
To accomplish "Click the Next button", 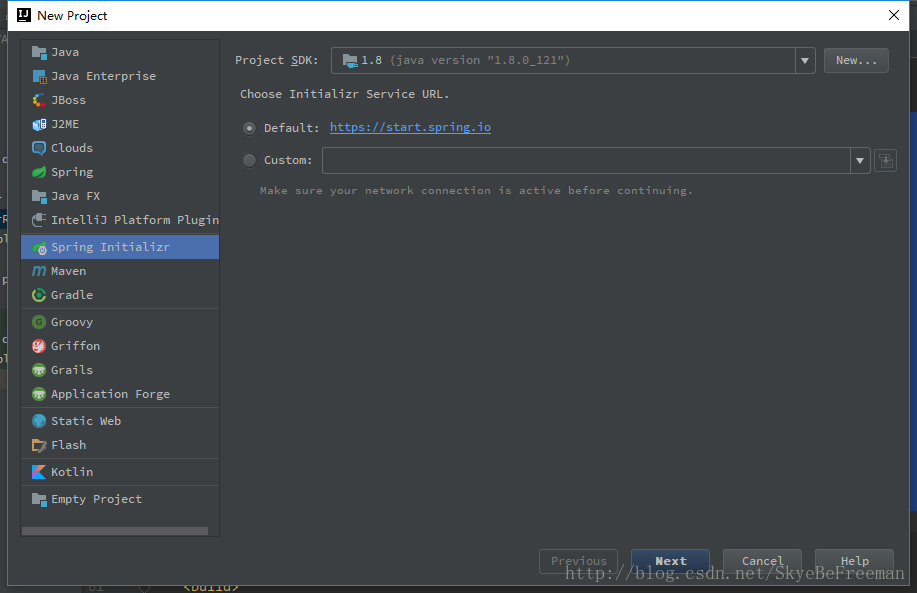I will point(670,561).
